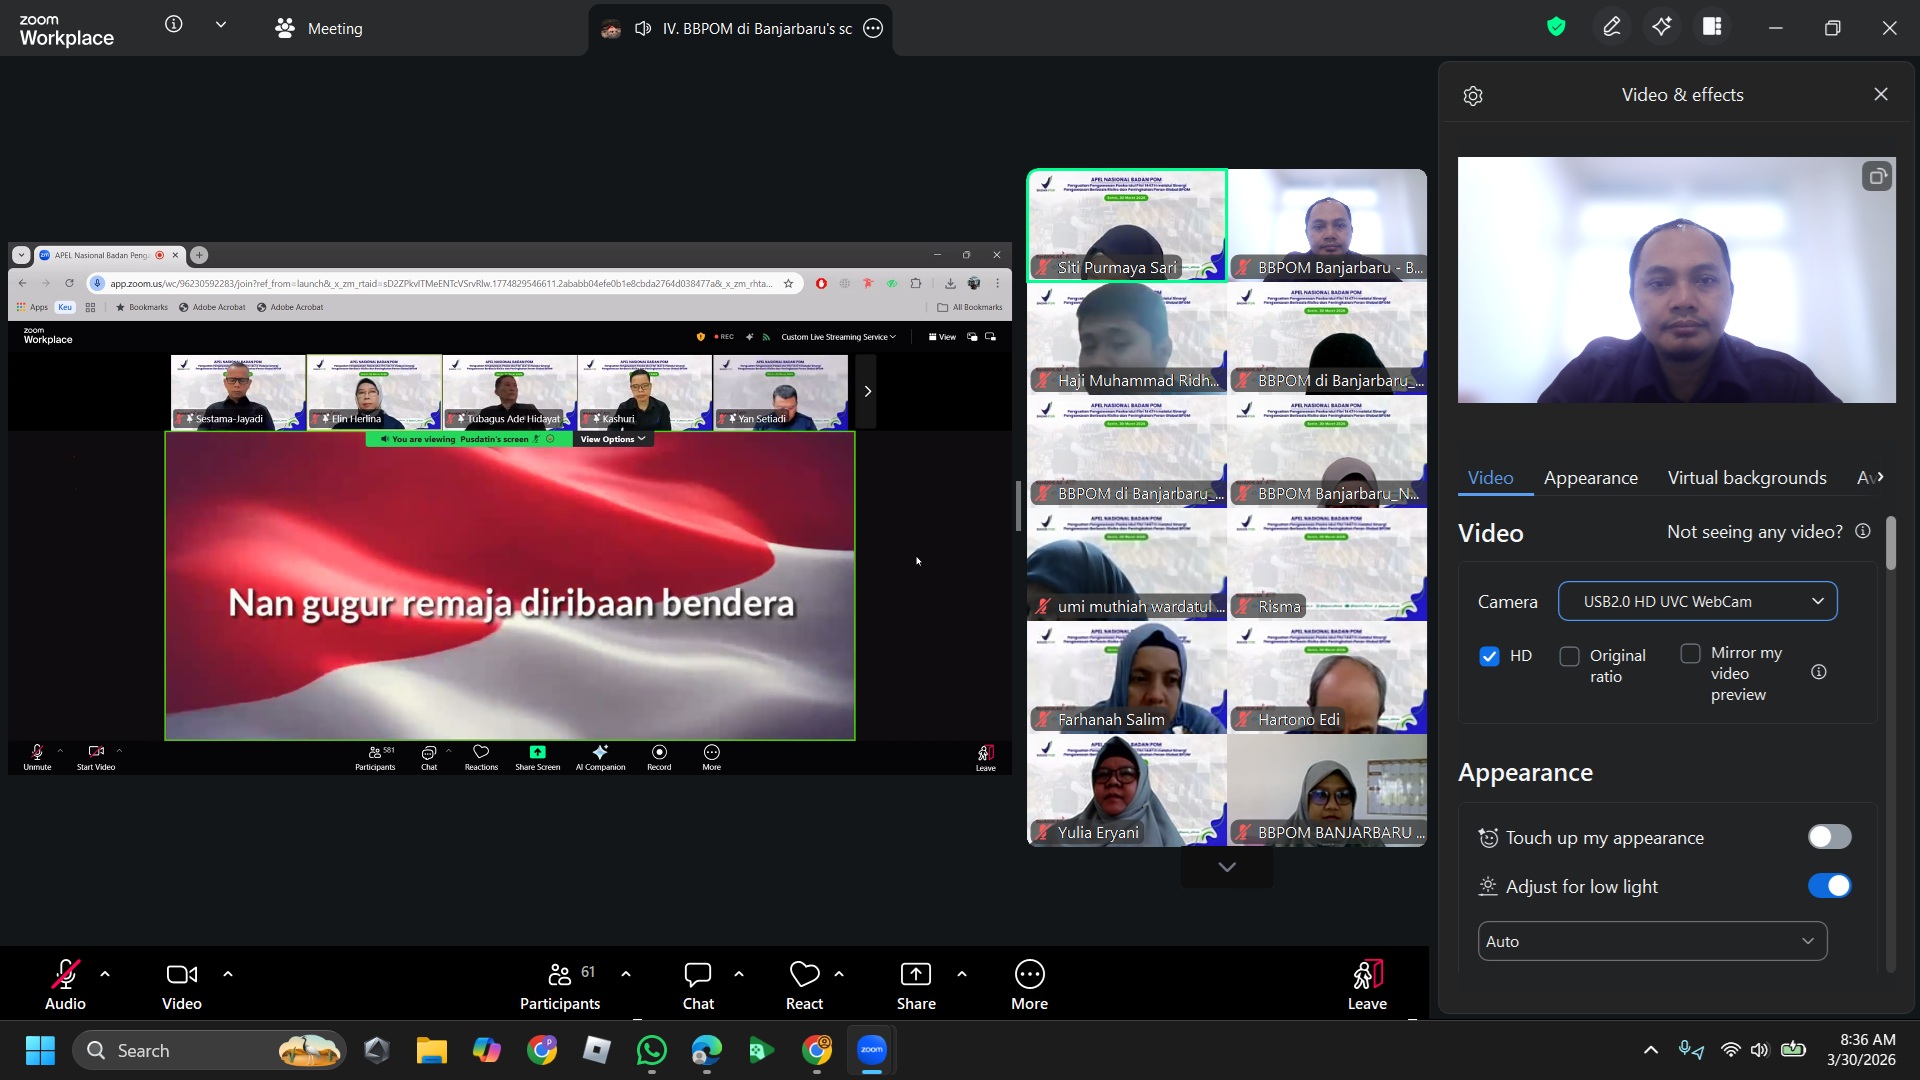Uncheck the HD checkbox
Screen dimensions: 1920x1080
[1489, 656]
